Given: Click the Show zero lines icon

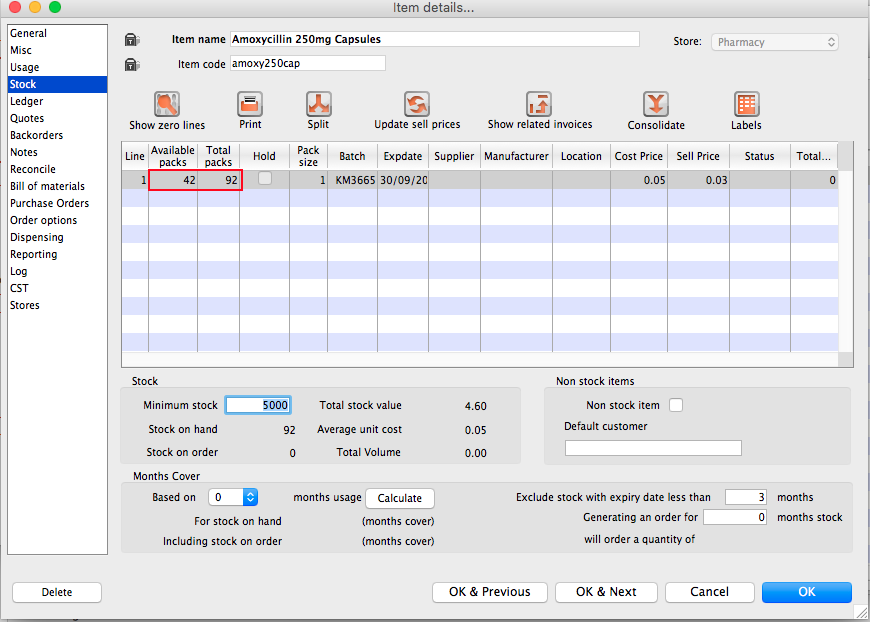Looking at the screenshot, I should 167,104.
